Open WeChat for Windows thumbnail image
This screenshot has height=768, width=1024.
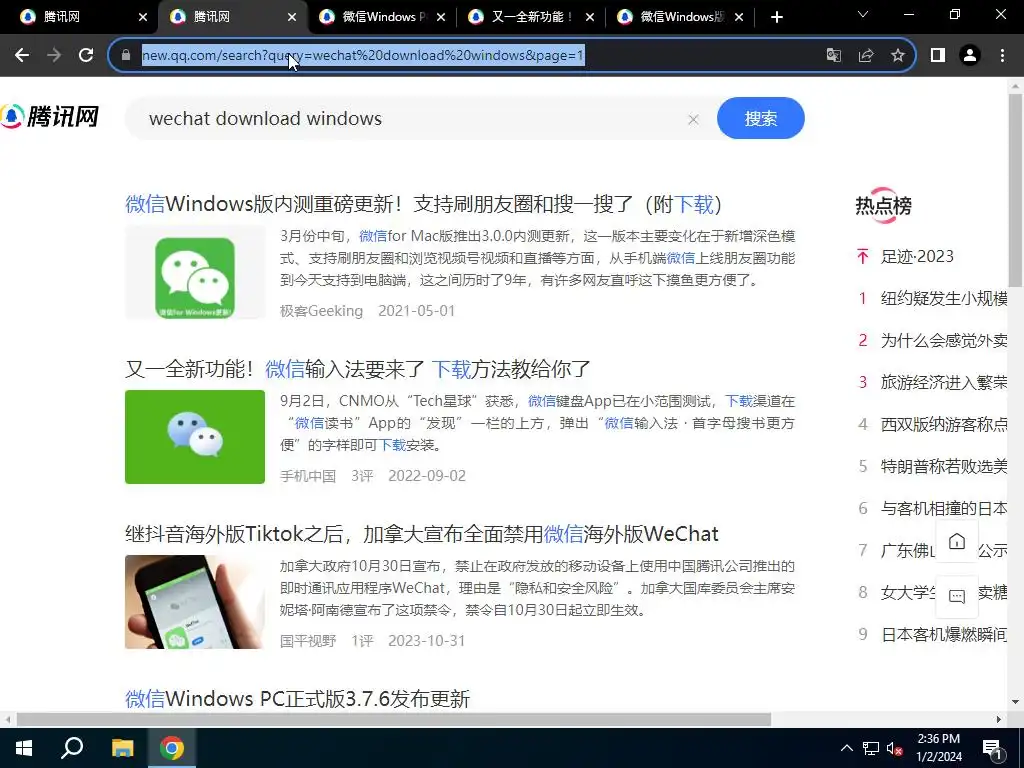[x=195, y=272]
